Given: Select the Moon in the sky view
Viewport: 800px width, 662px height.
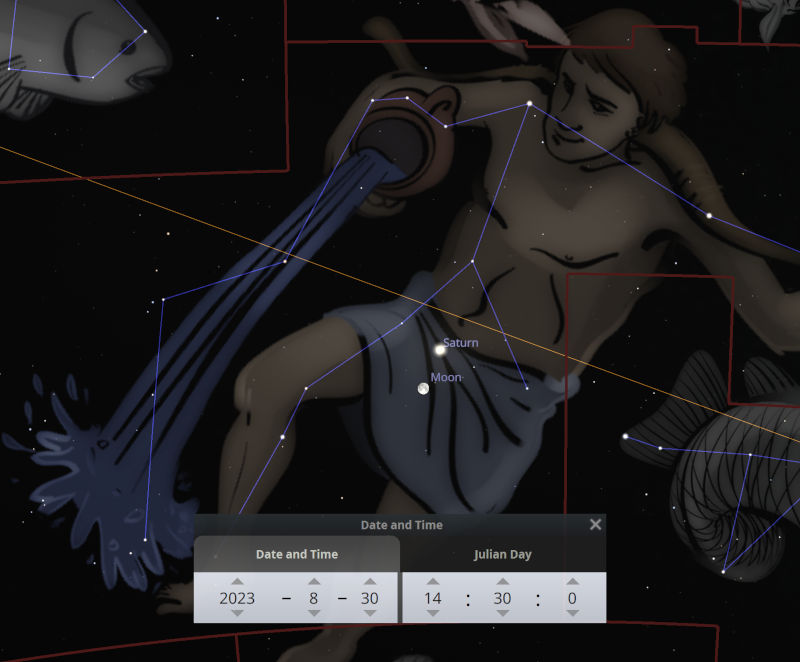Looking at the screenshot, I should tap(423, 389).
